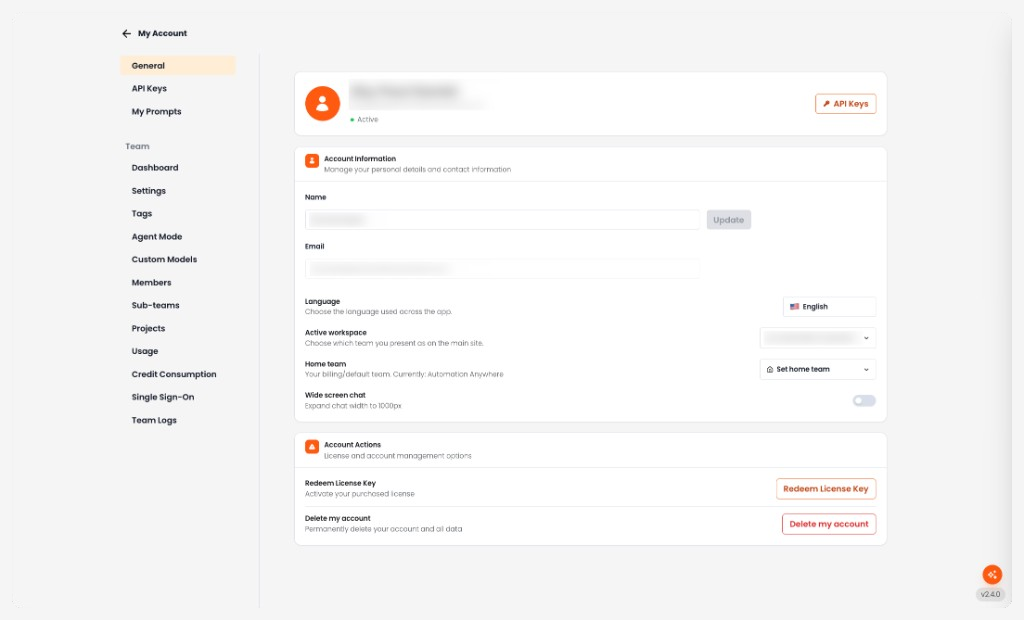The width and height of the screenshot is (1024, 620).
Task: Open Single Sign-On page
Action: click(x=163, y=397)
